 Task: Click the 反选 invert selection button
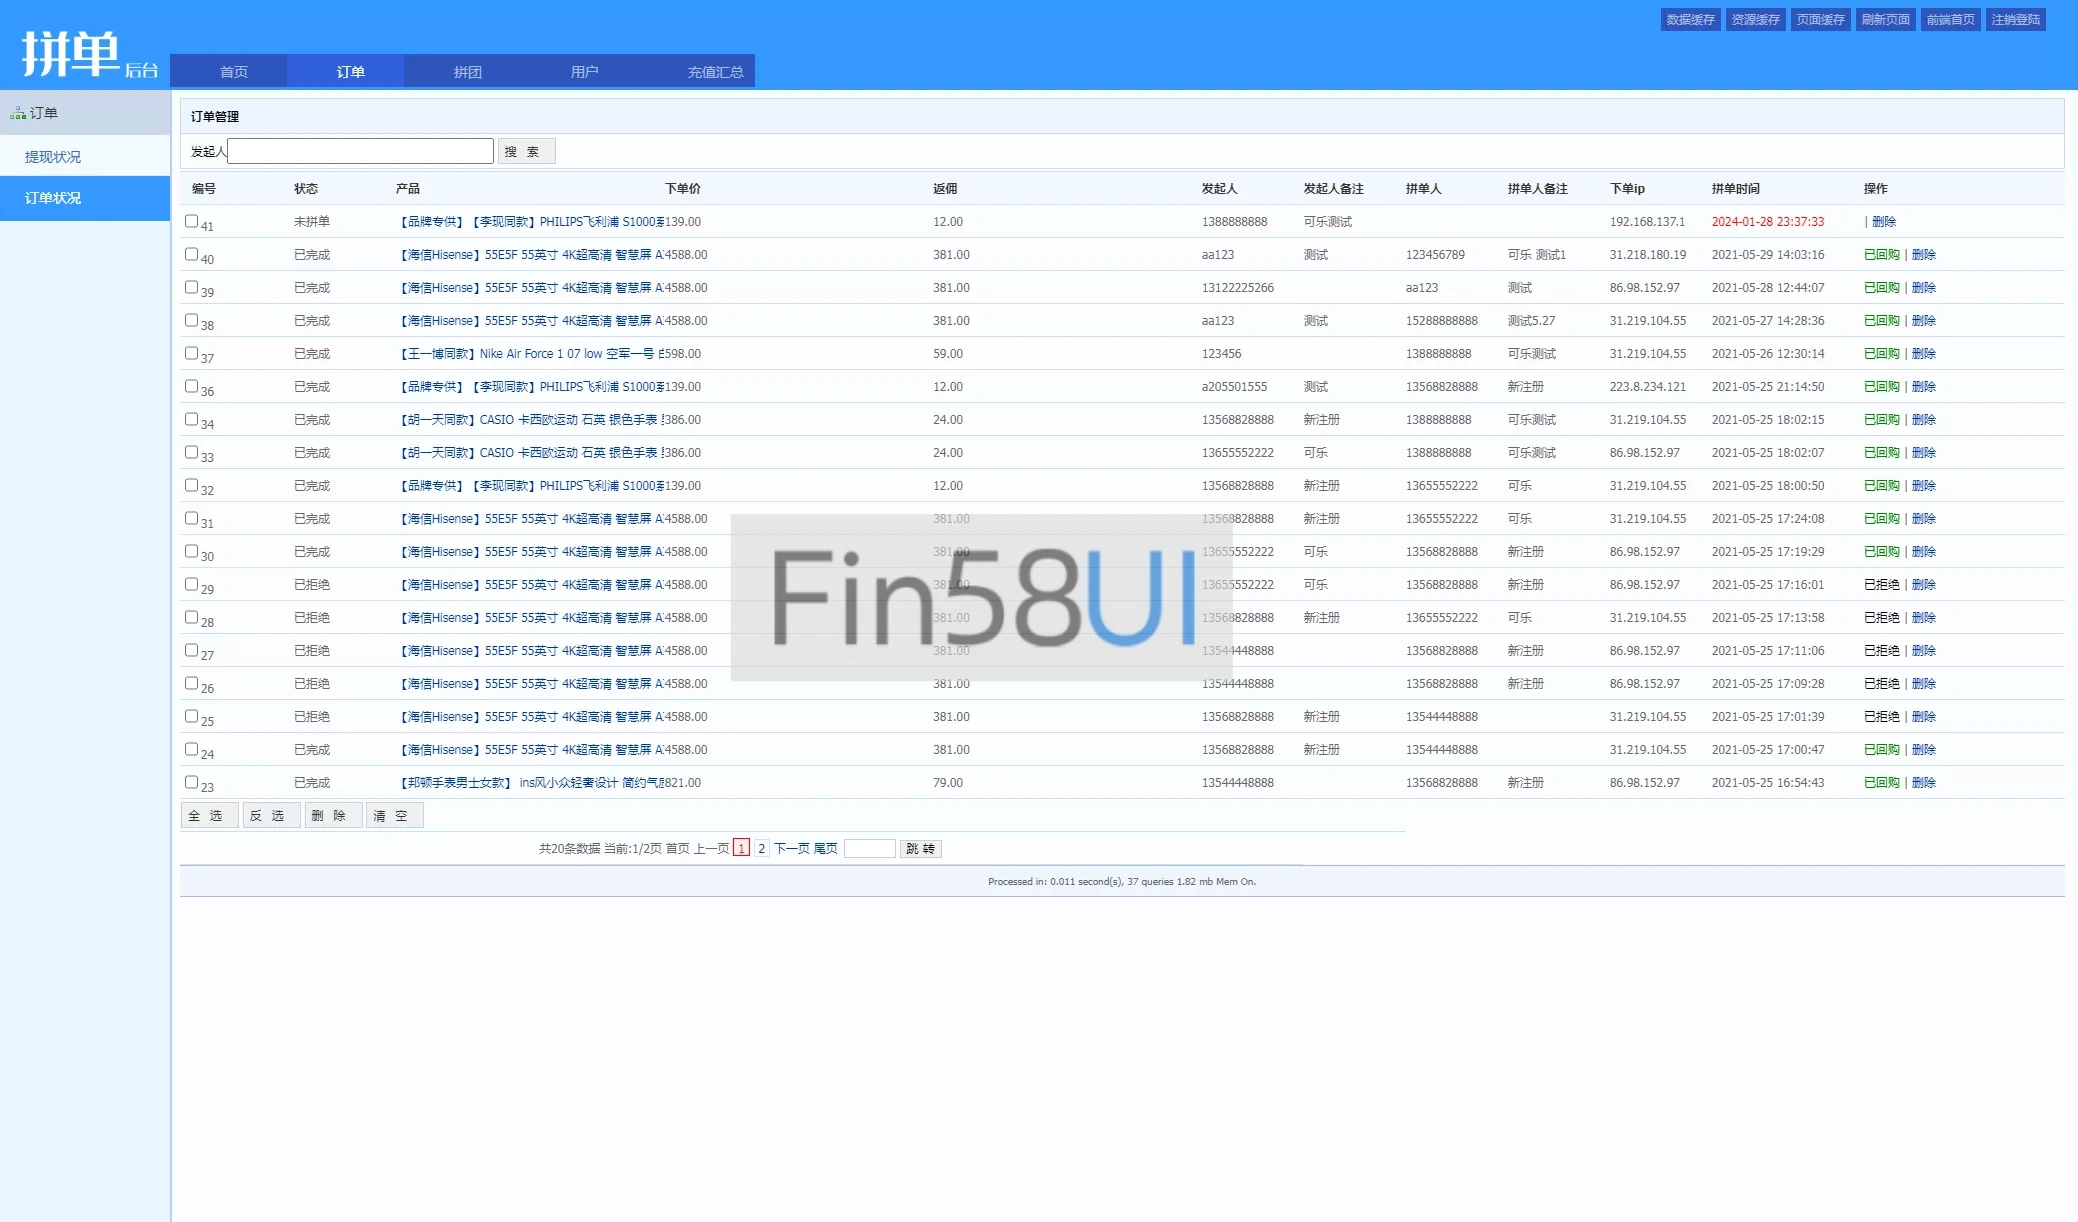point(270,816)
